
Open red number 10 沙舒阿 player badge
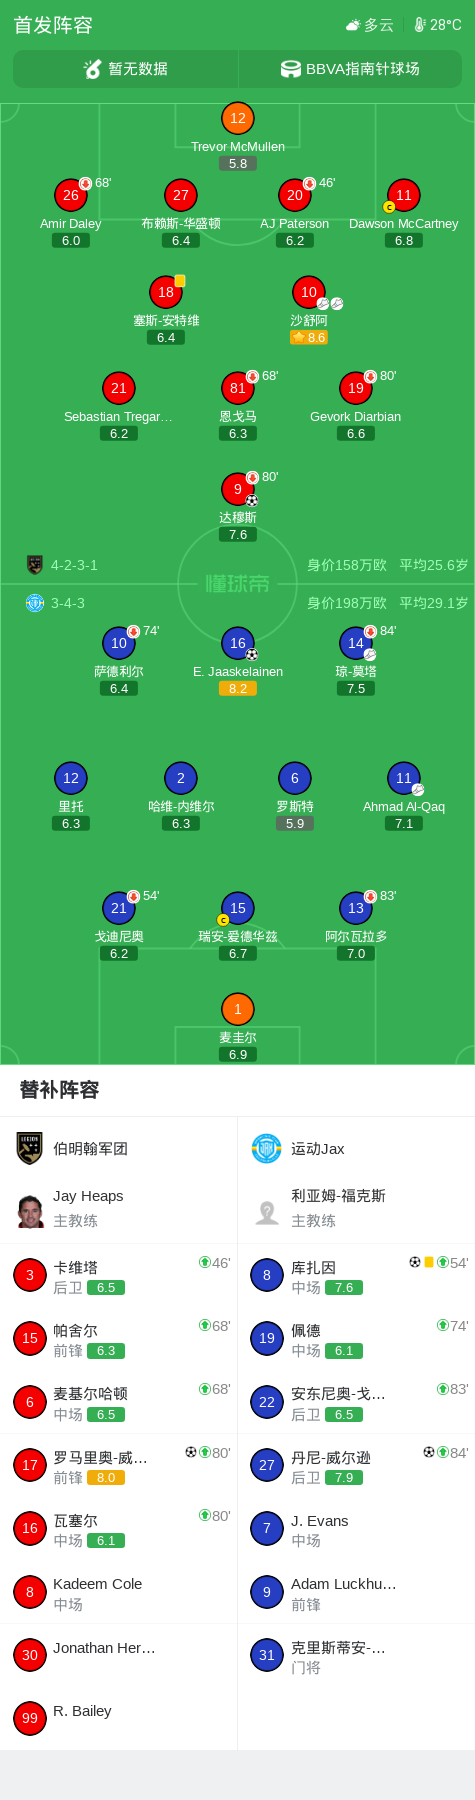click(309, 292)
